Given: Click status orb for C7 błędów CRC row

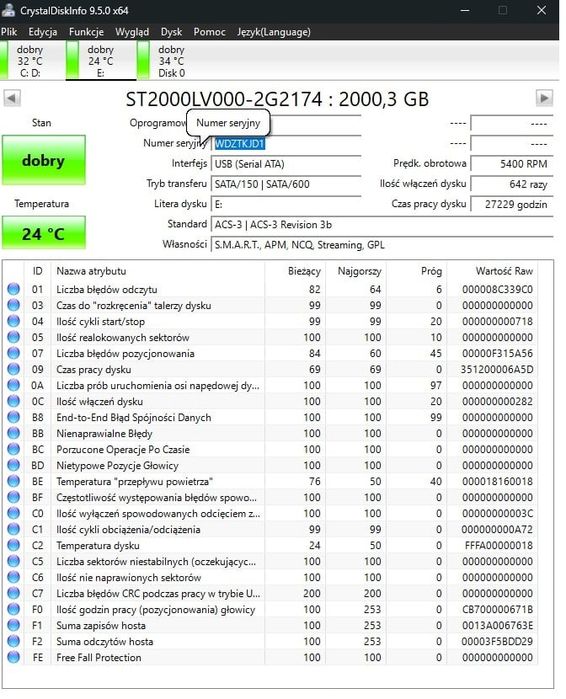Looking at the screenshot, I should click(14, 593).
